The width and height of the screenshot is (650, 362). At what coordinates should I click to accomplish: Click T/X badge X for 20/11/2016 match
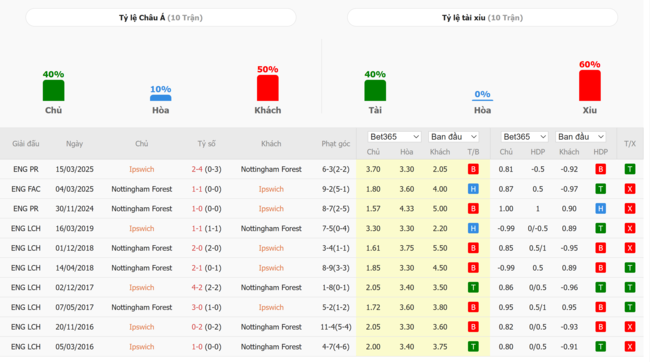click(x=630, y=327)
